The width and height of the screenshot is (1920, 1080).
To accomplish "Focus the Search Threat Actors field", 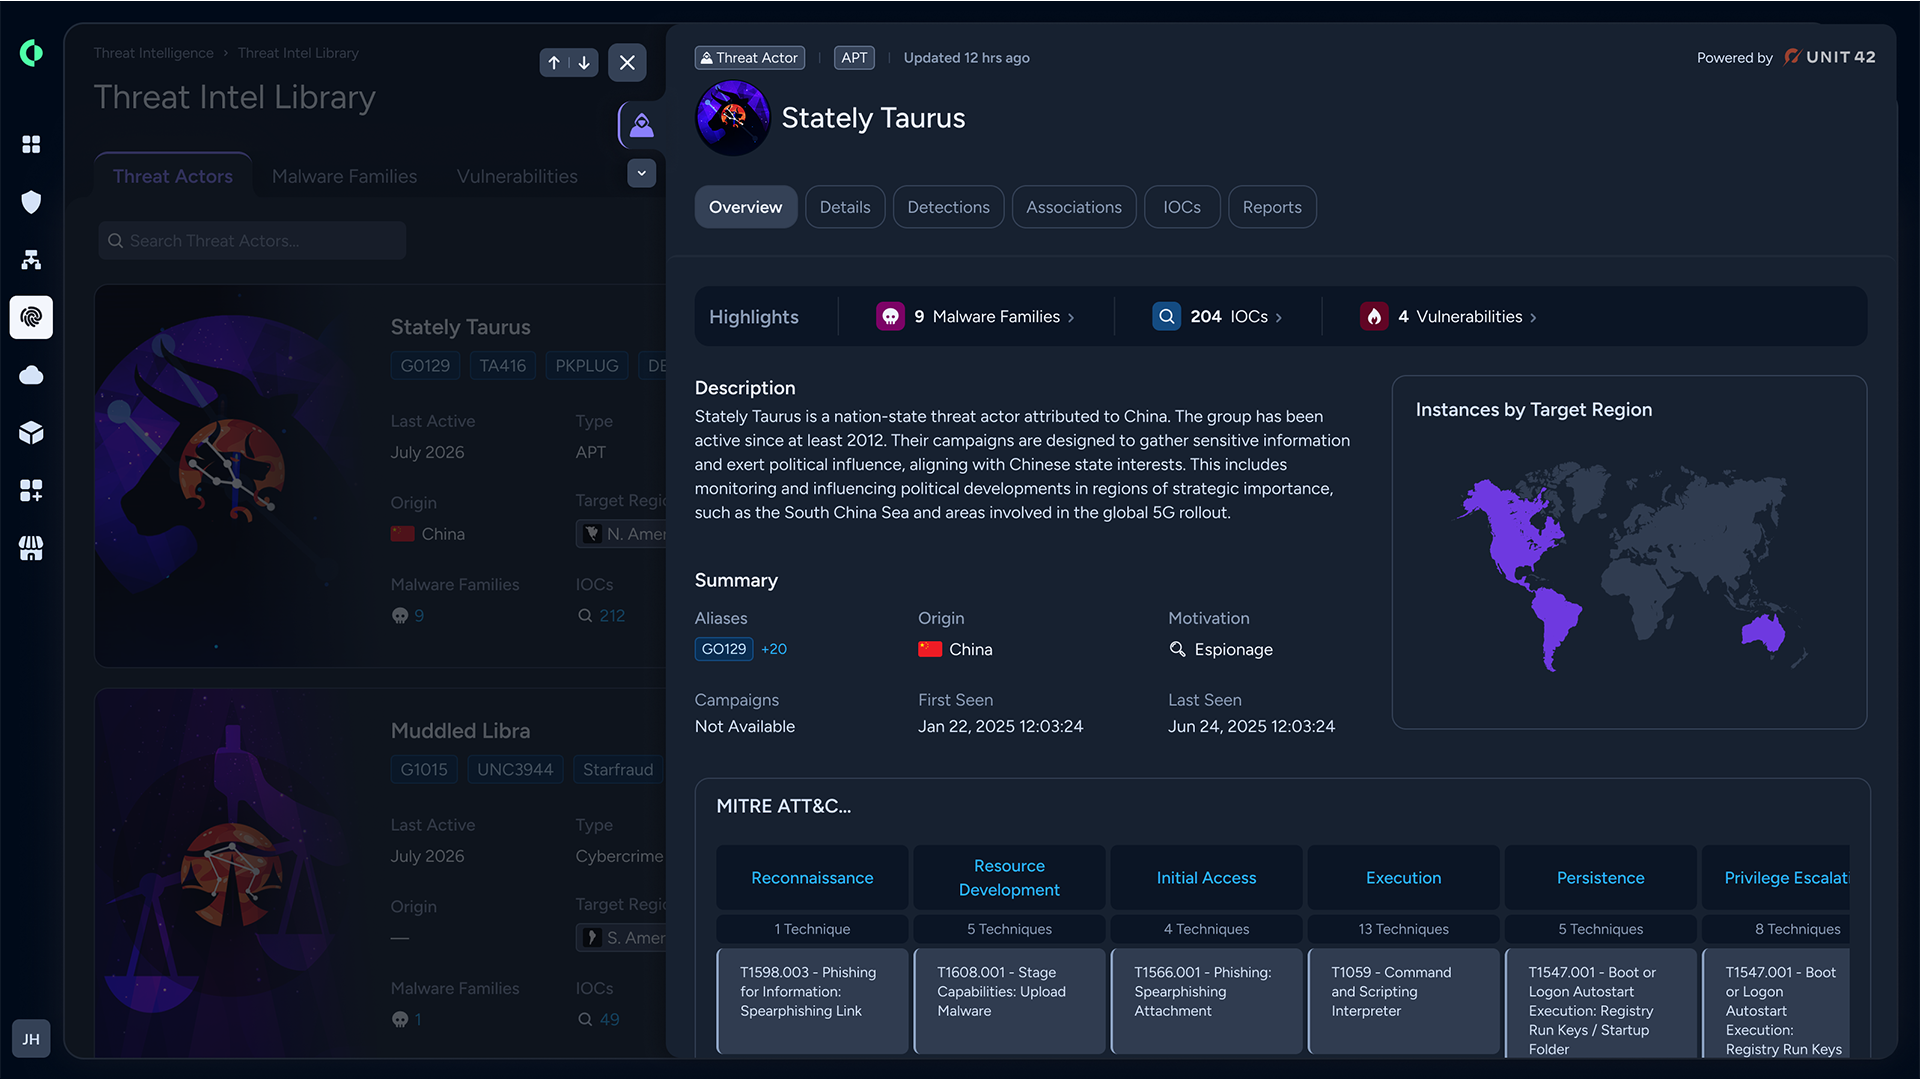I will pyautogui.click(x=252, y=241).
